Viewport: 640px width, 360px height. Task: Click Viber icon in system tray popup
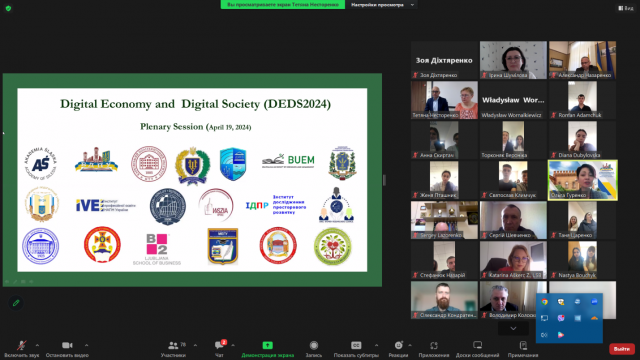561,318
